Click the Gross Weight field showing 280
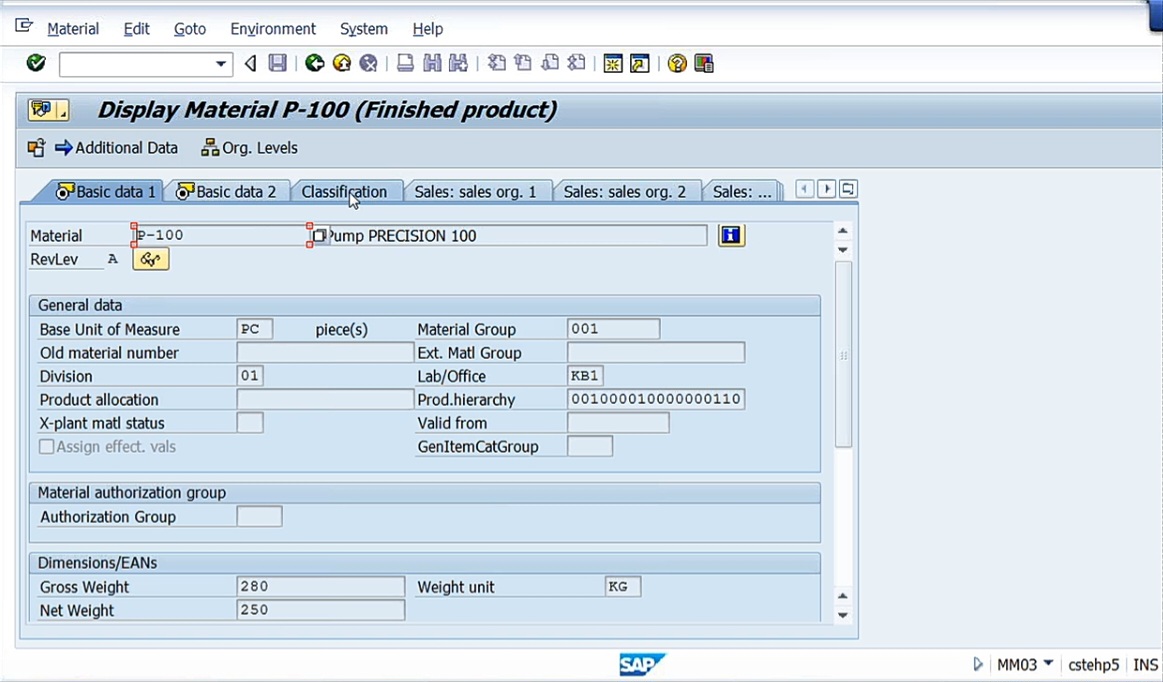 pyautogui.click(x=320, y=586)
